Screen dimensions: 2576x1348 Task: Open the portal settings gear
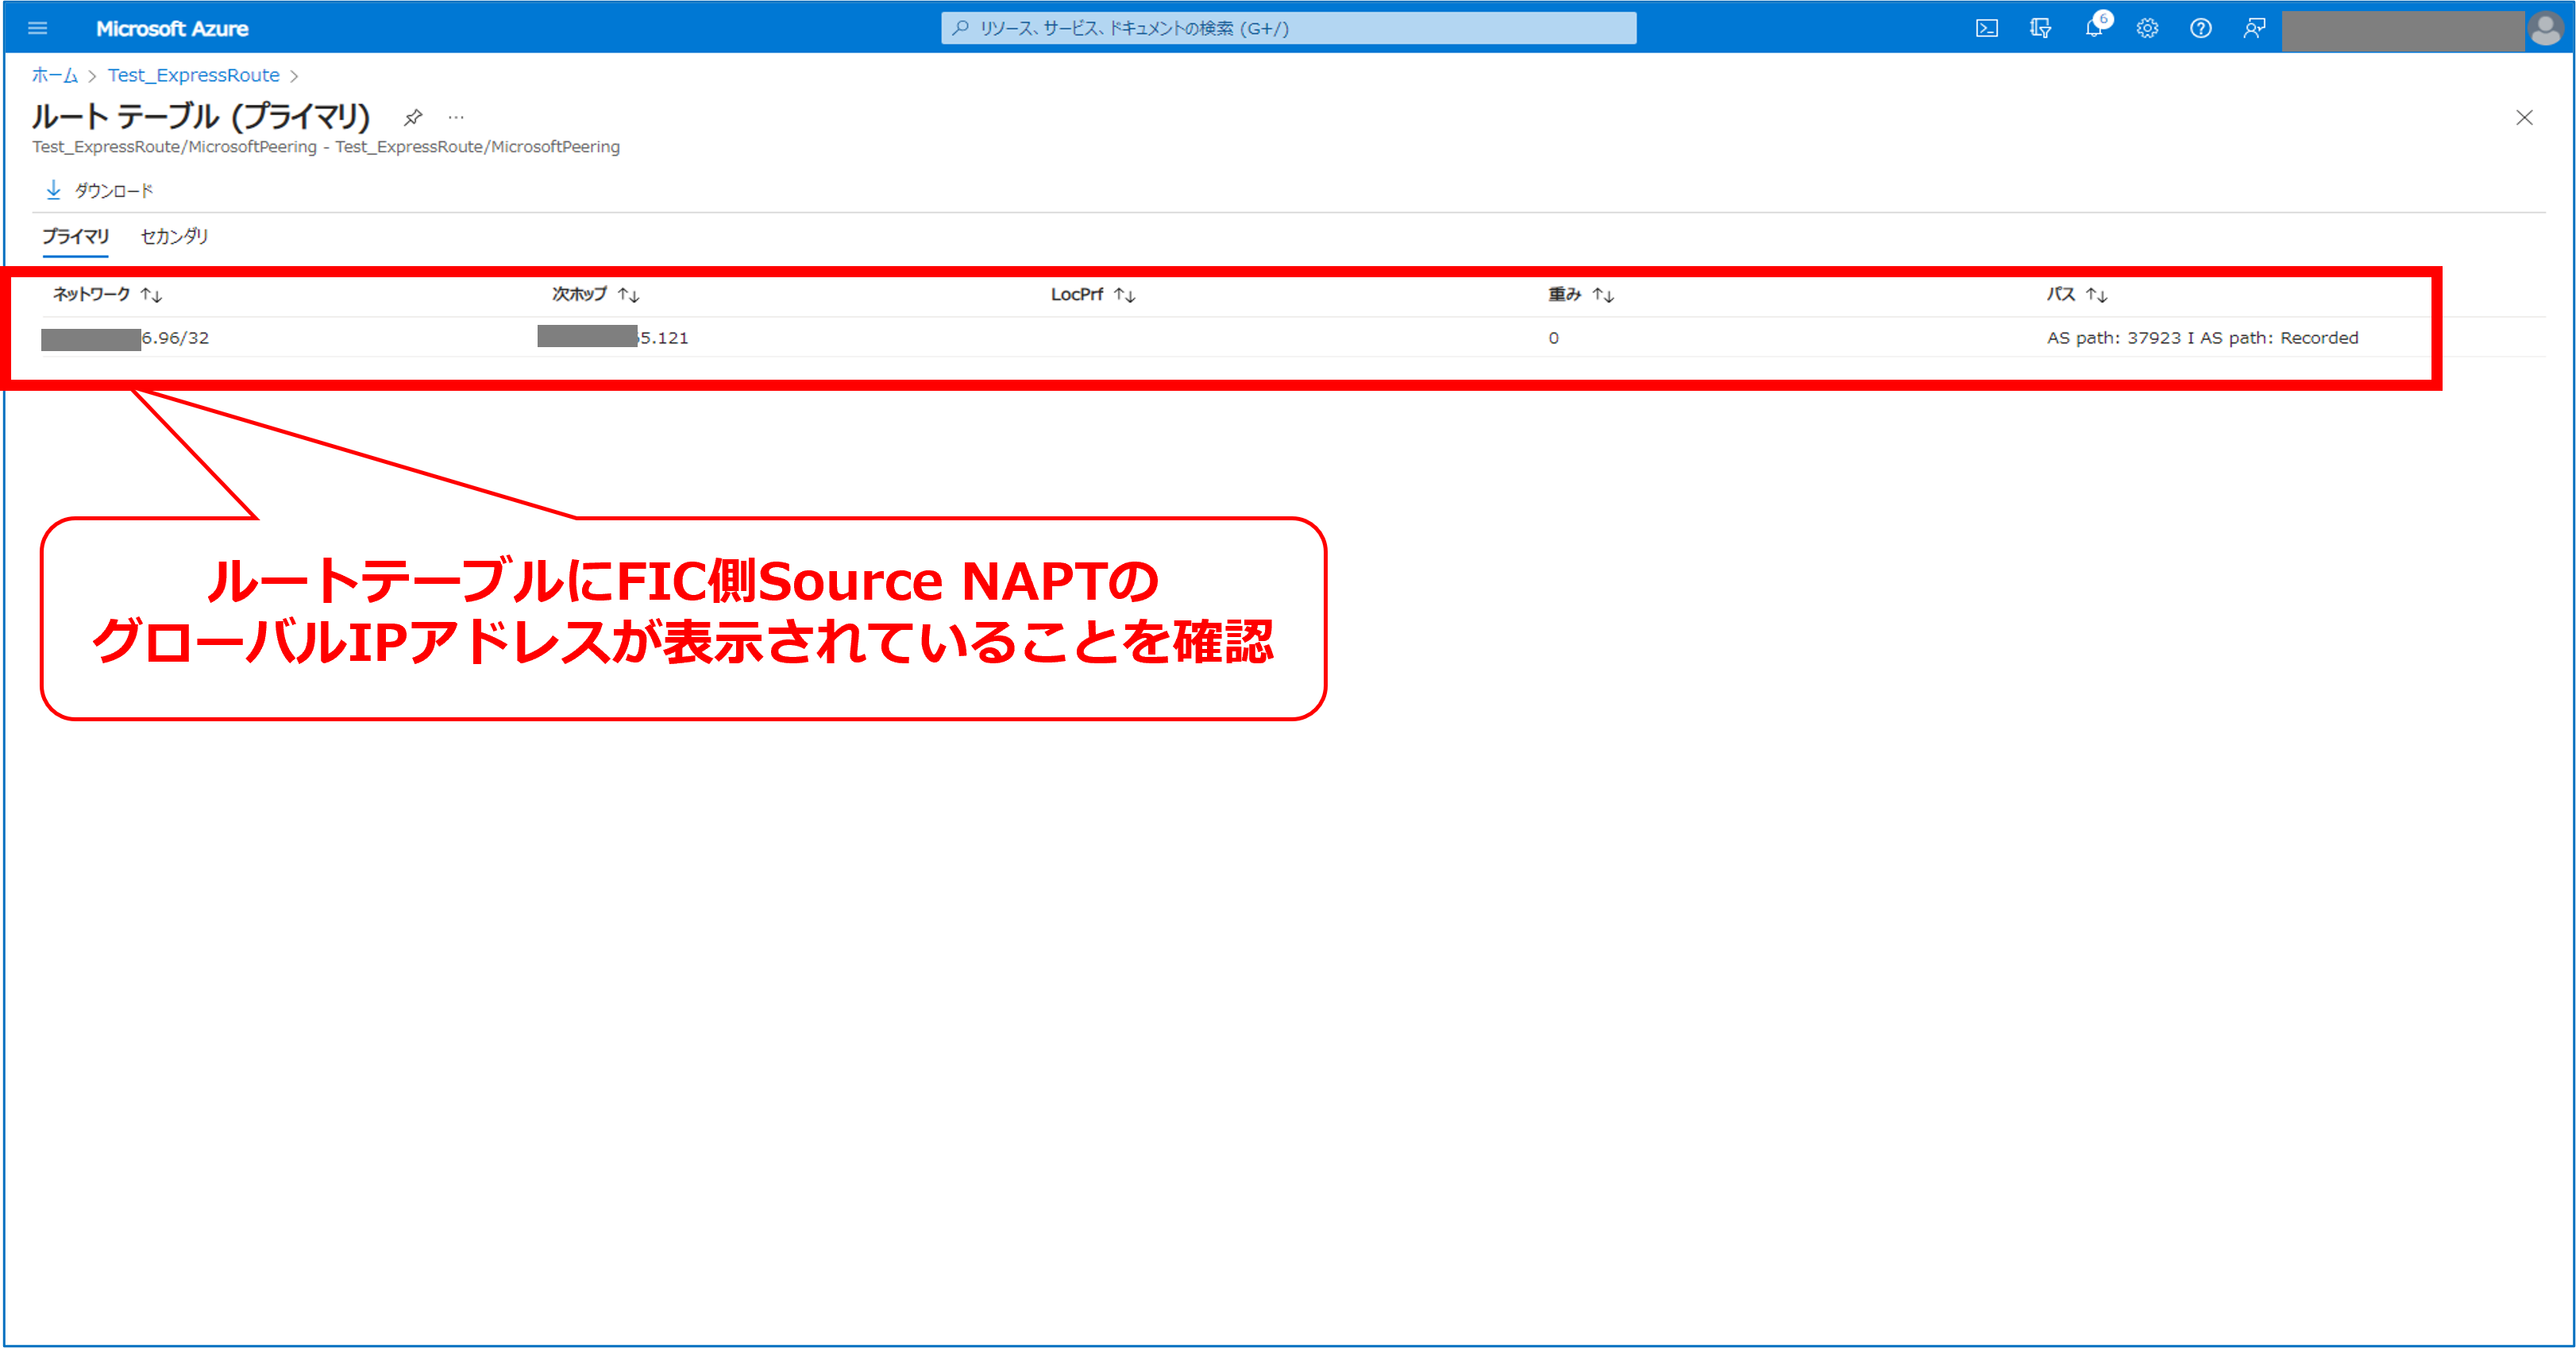coord(2147,28)
